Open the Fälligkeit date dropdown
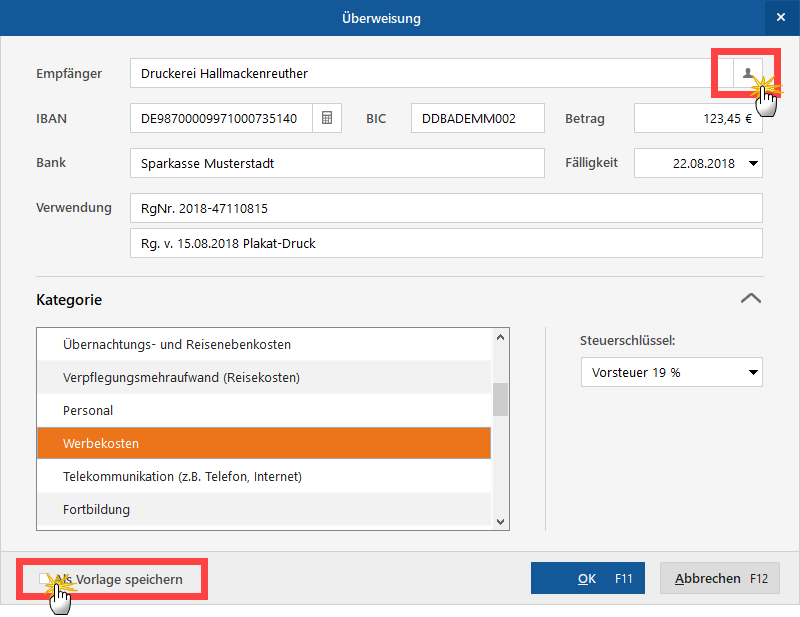 click(753, 163)
